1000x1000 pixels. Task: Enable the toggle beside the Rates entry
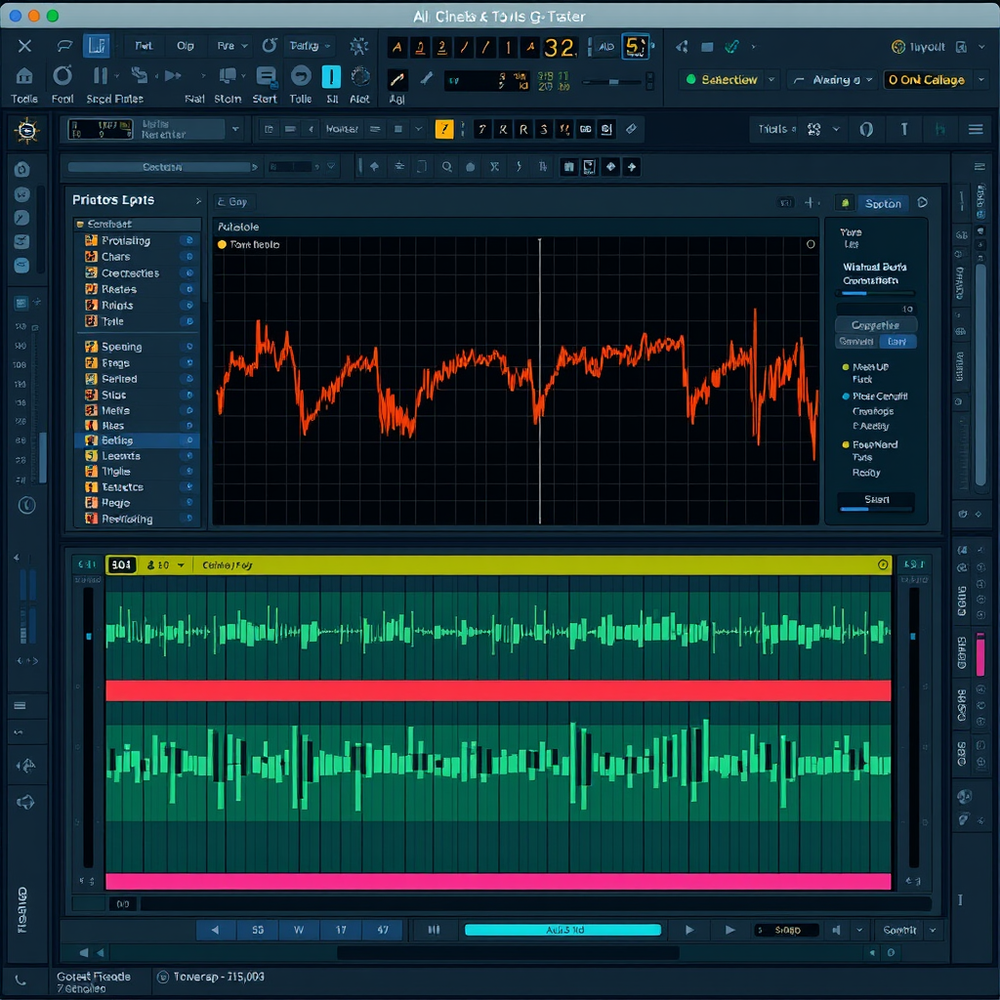tap(190, 289)
